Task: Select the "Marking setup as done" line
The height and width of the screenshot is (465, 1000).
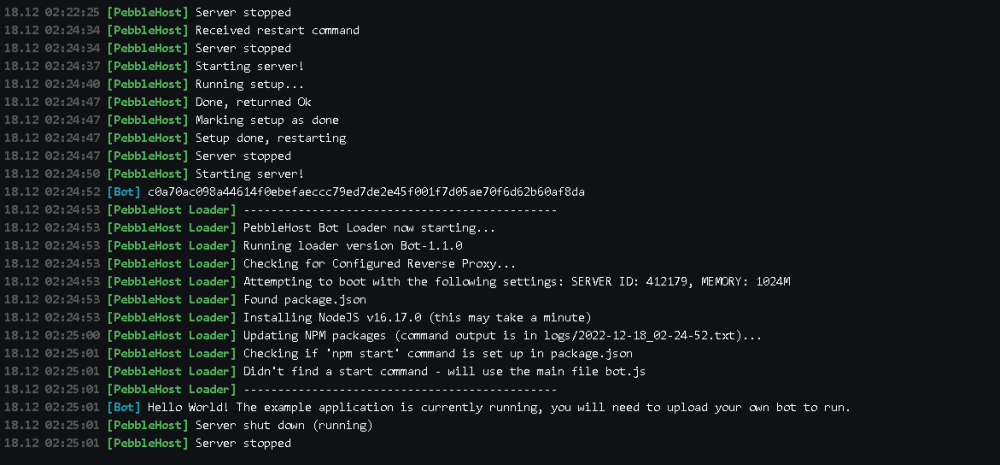Action: [x=266, y=120]
